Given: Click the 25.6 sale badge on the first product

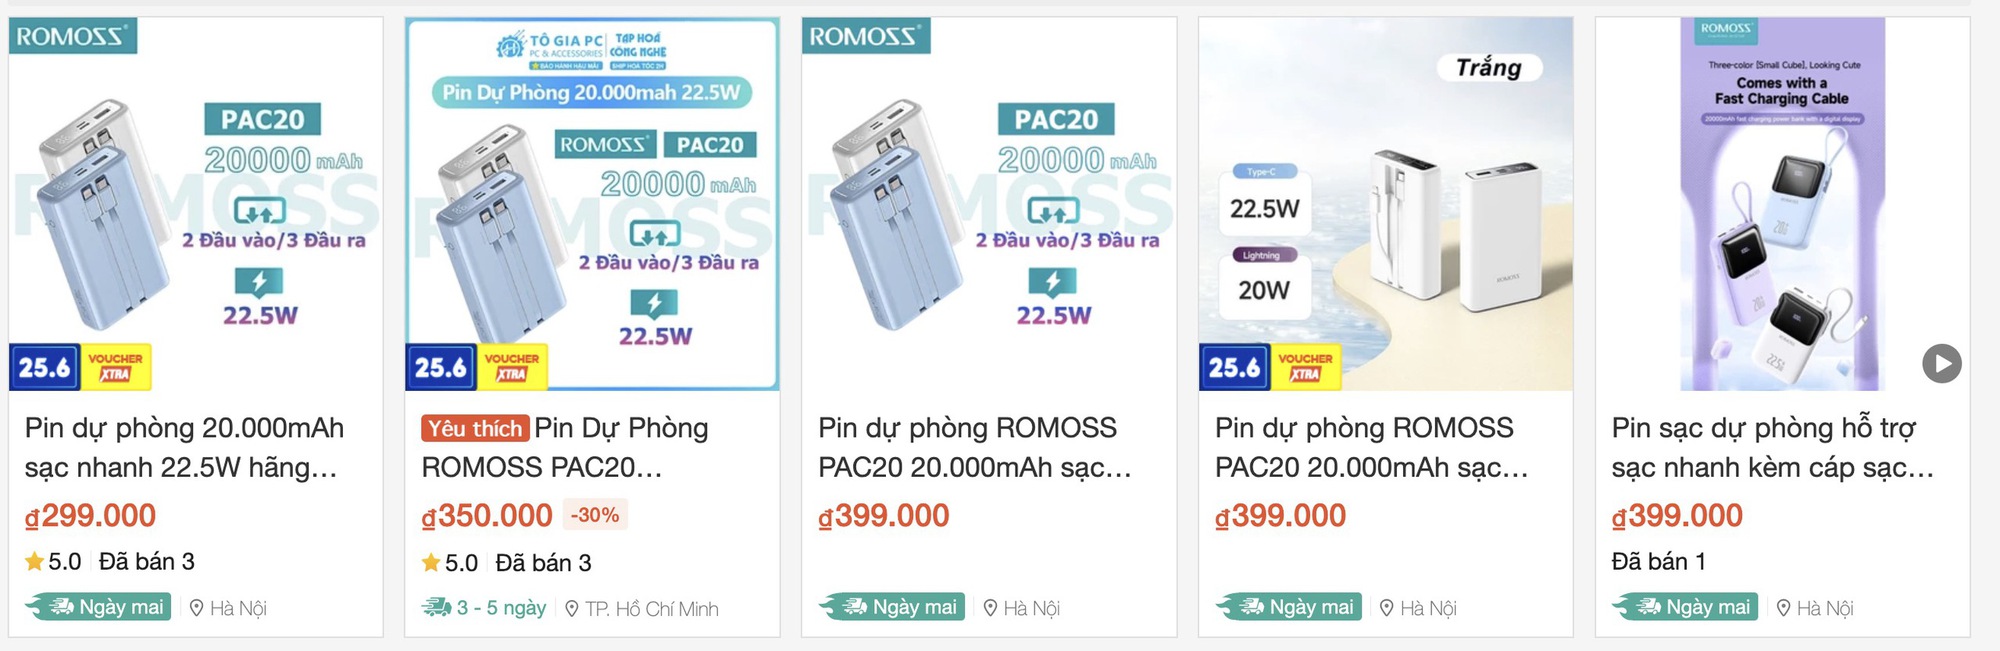Looking at the screenshot, I should [46, 366].
